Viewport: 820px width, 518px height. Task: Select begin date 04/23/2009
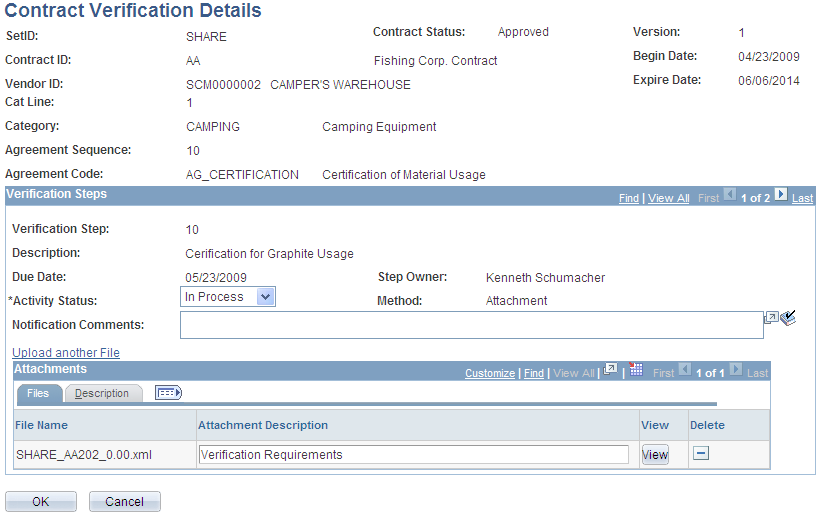tap(769, 56)
